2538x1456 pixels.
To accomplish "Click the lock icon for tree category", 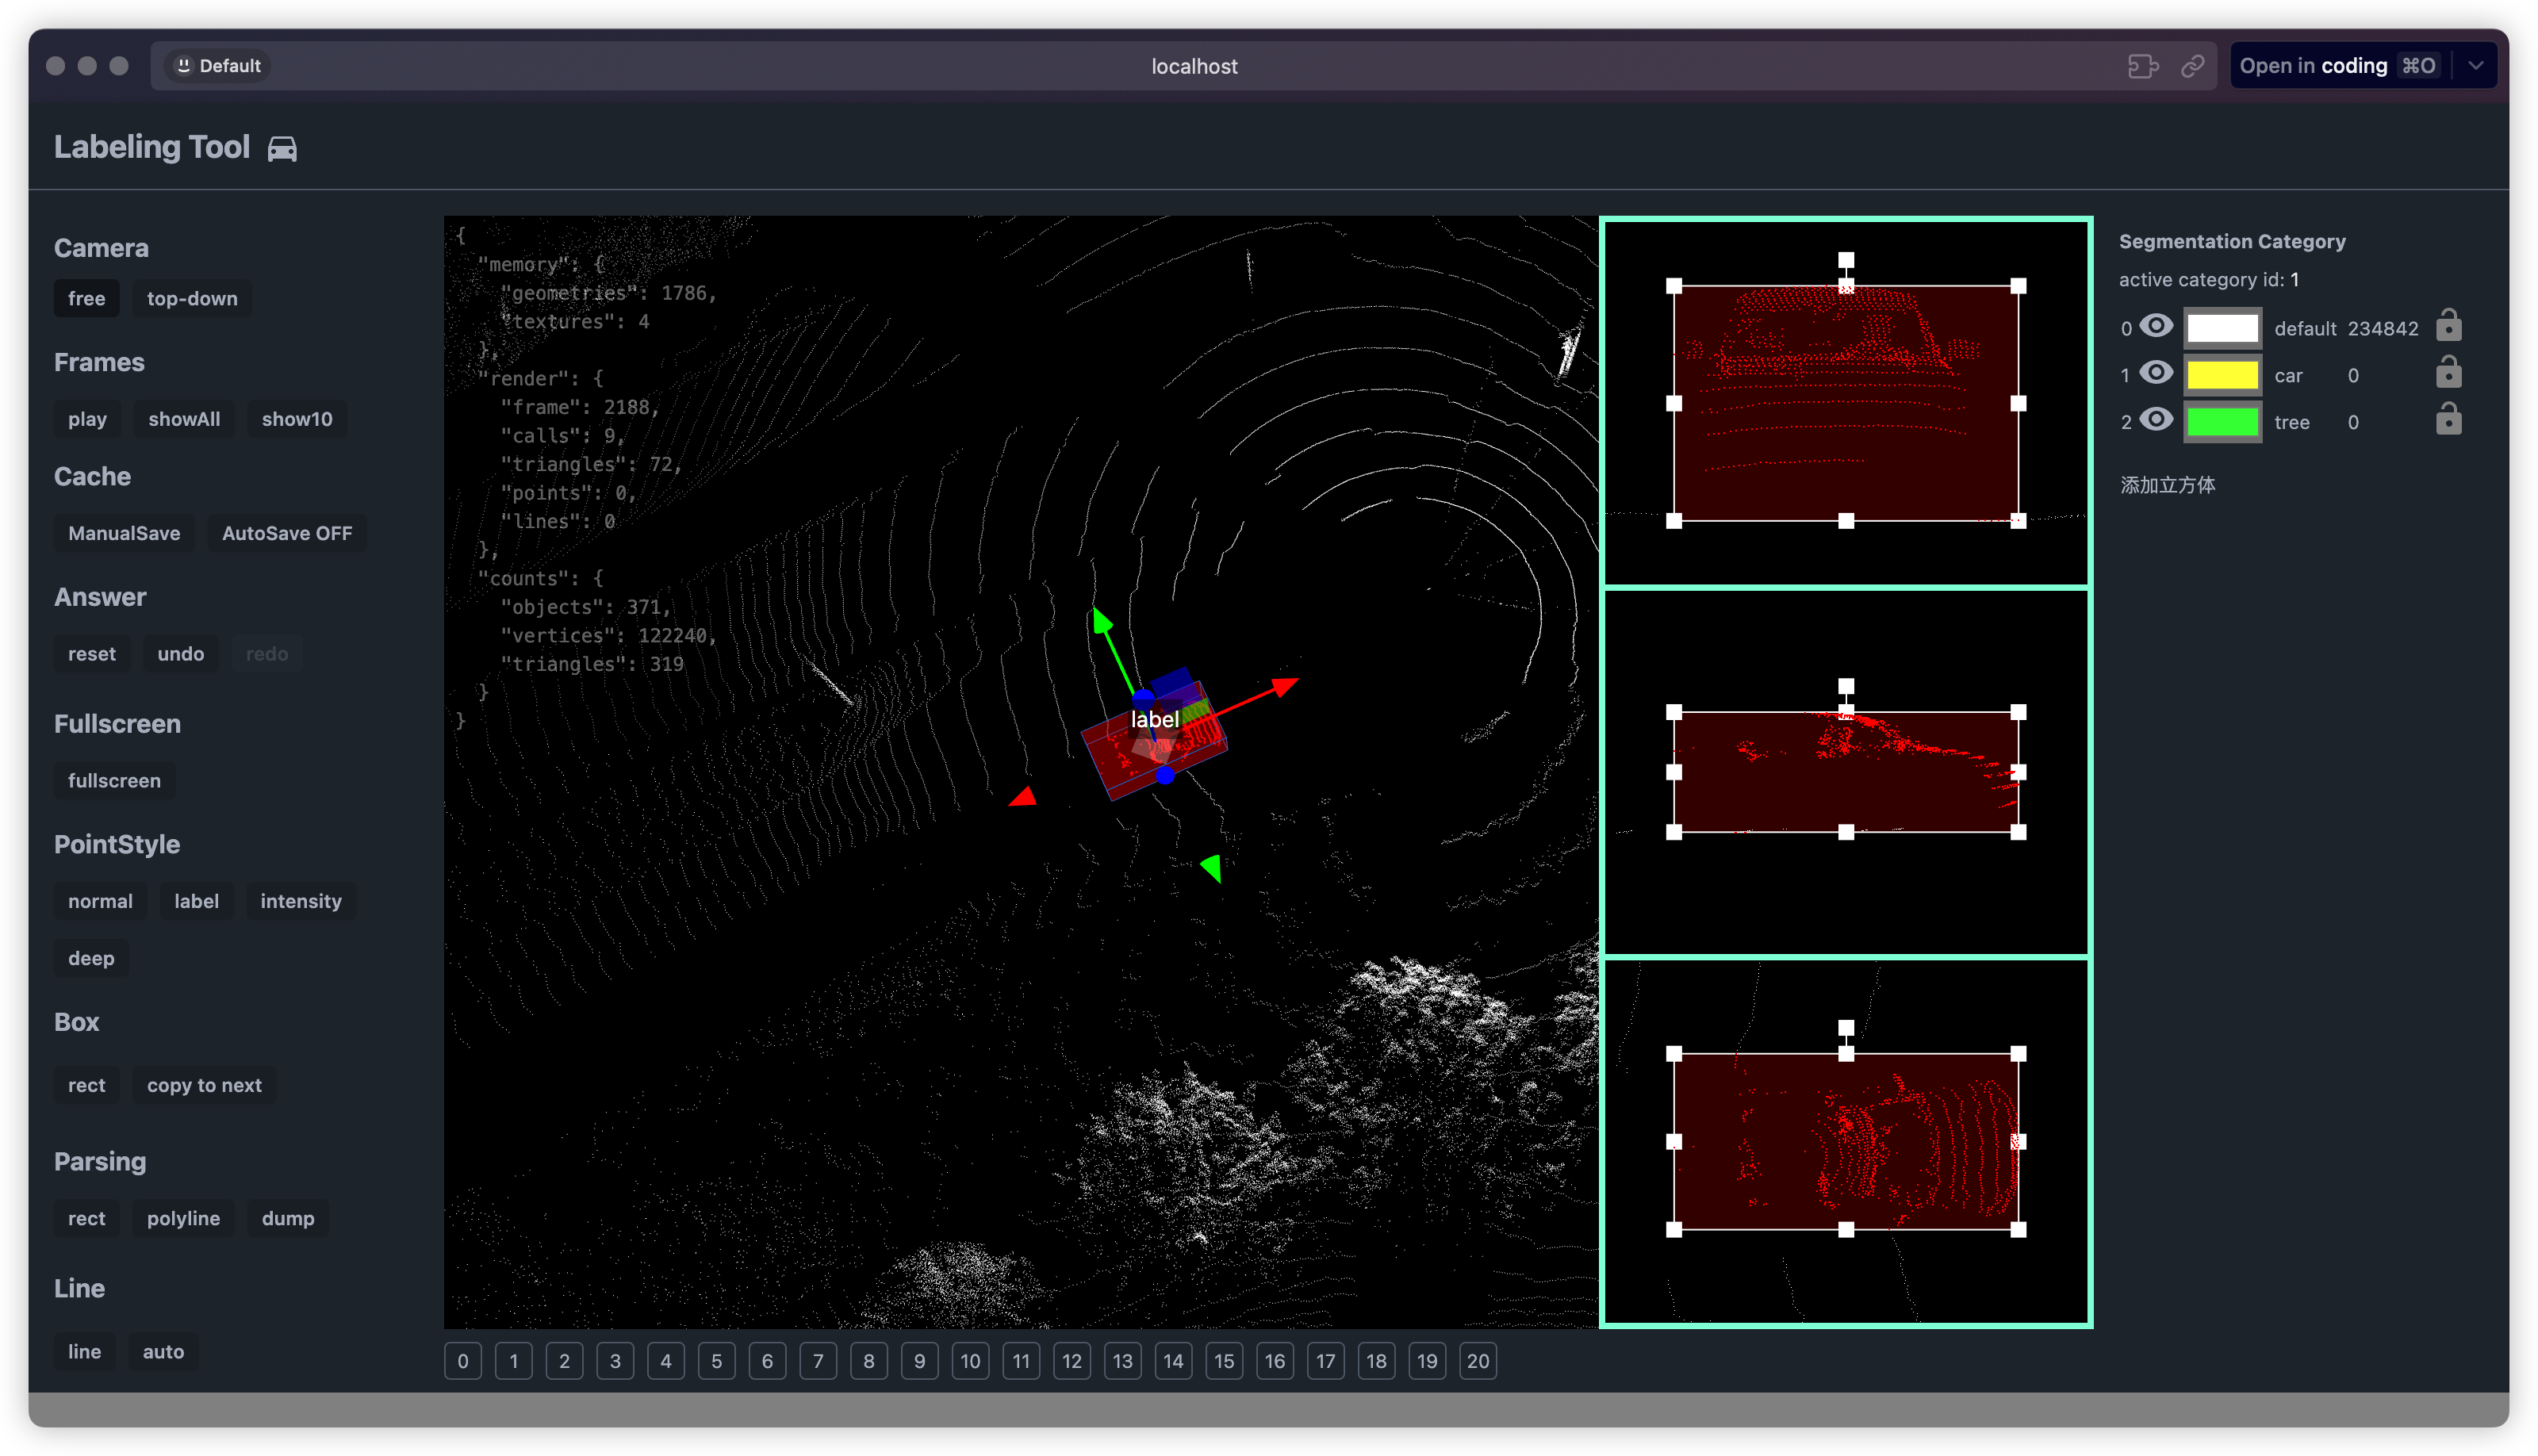I will (x=2448, y=419).
